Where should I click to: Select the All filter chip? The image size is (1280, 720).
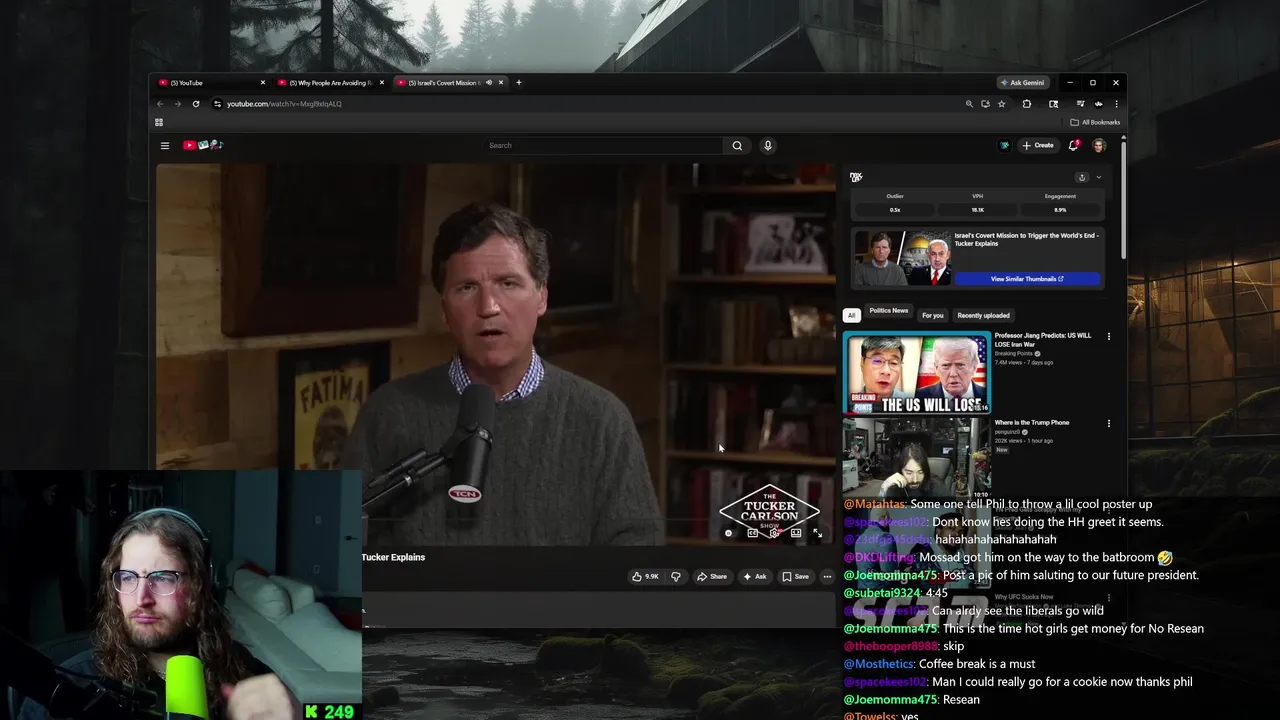(x=851, y=315)
